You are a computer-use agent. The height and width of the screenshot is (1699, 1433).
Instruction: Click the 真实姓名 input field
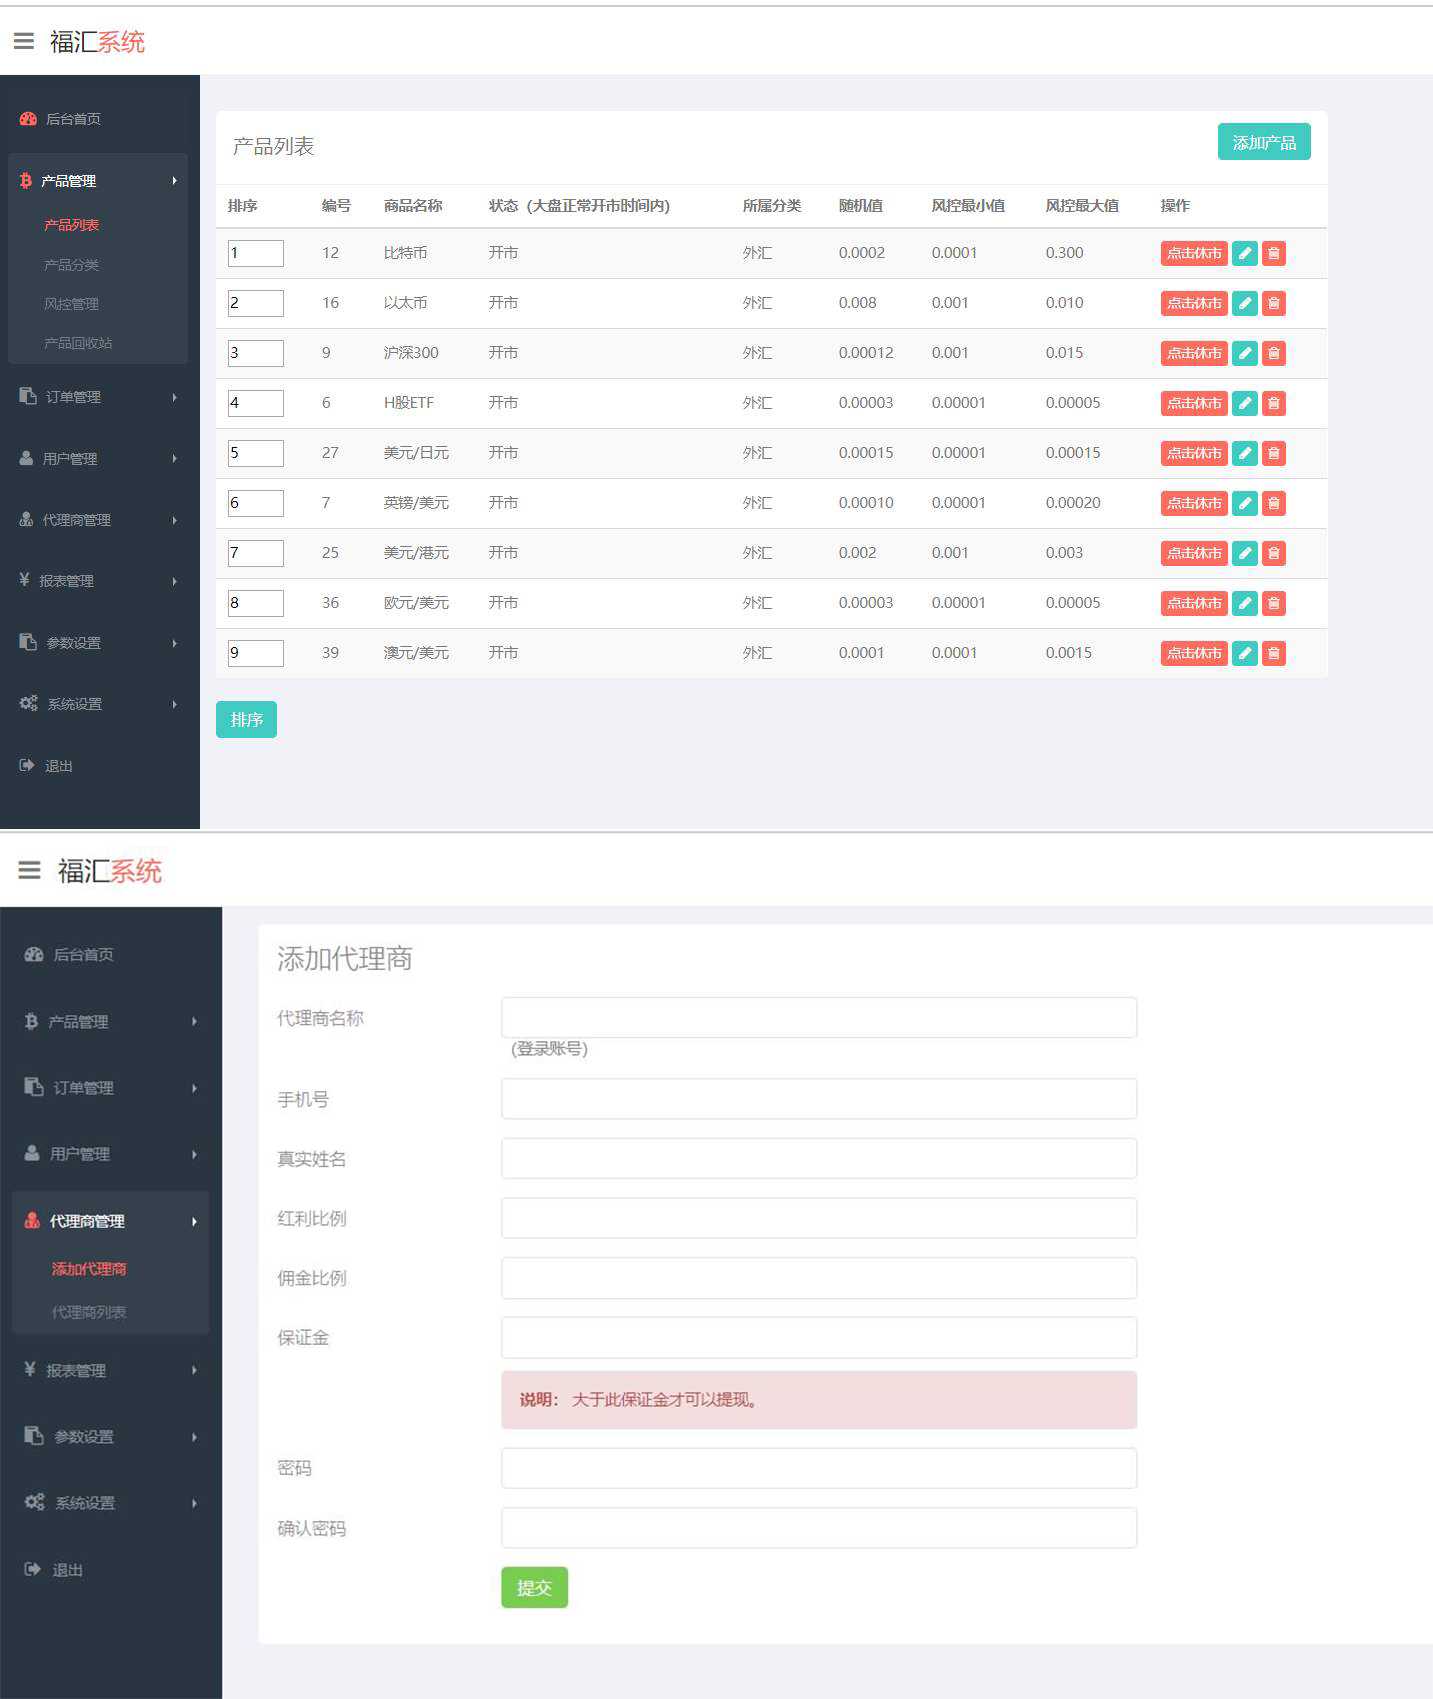point(819,1158)
